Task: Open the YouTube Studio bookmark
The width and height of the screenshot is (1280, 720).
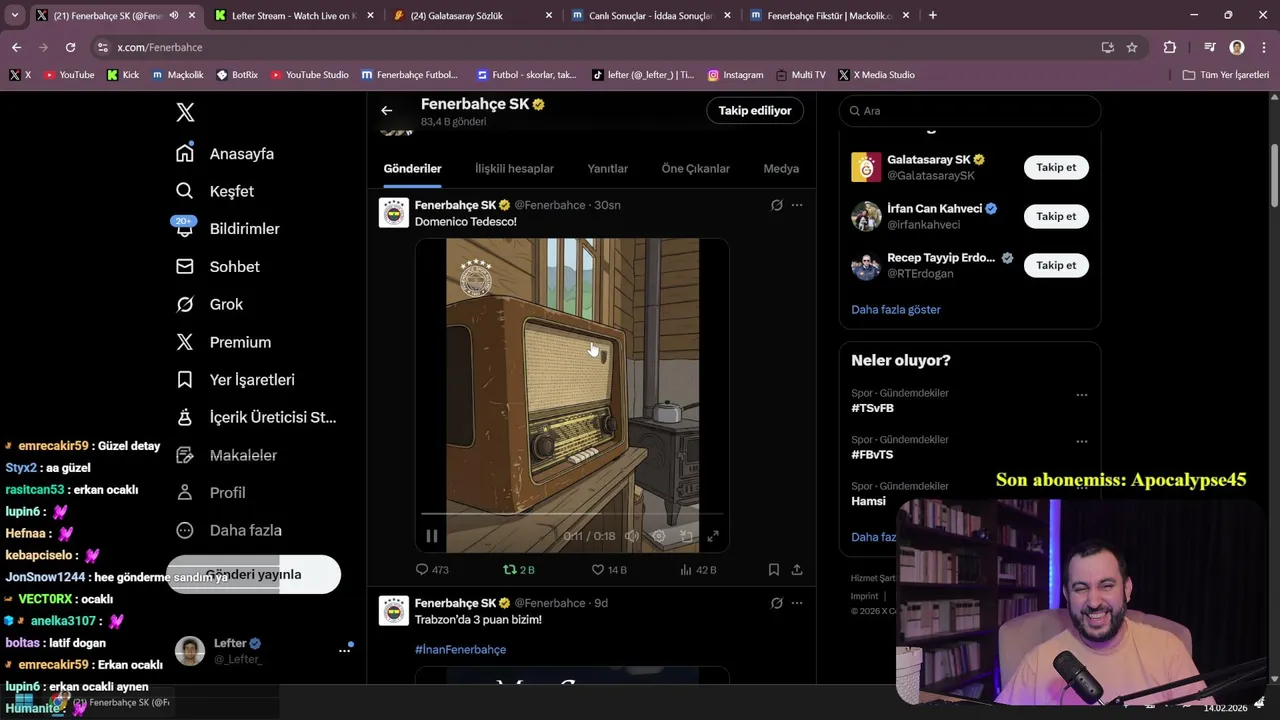Action: 309,75
